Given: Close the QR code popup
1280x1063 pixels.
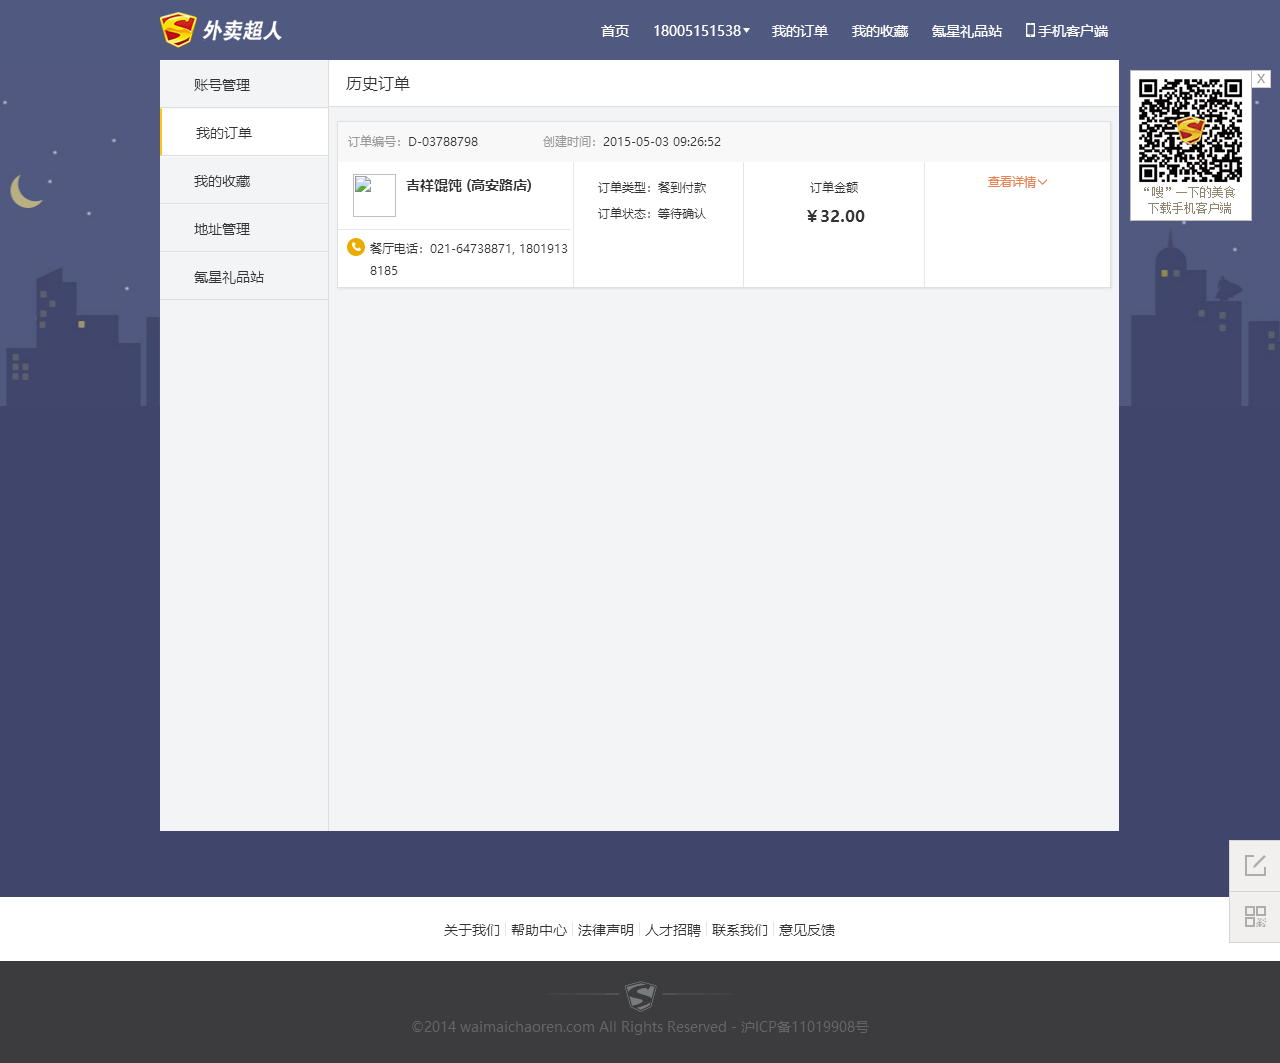Looking at the screenshot, I should pos(1261,79).
